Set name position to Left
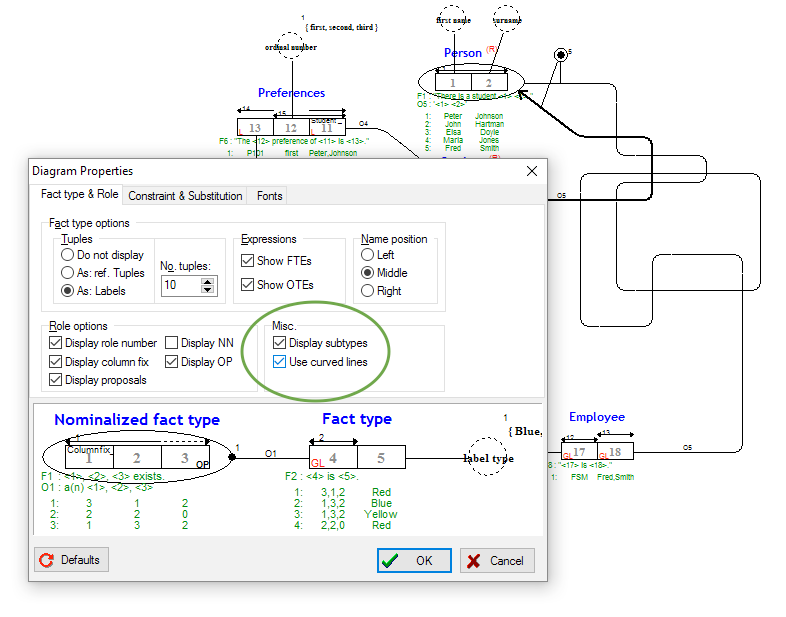Screen dimensions: 786x617 click(x=368, y=255)
